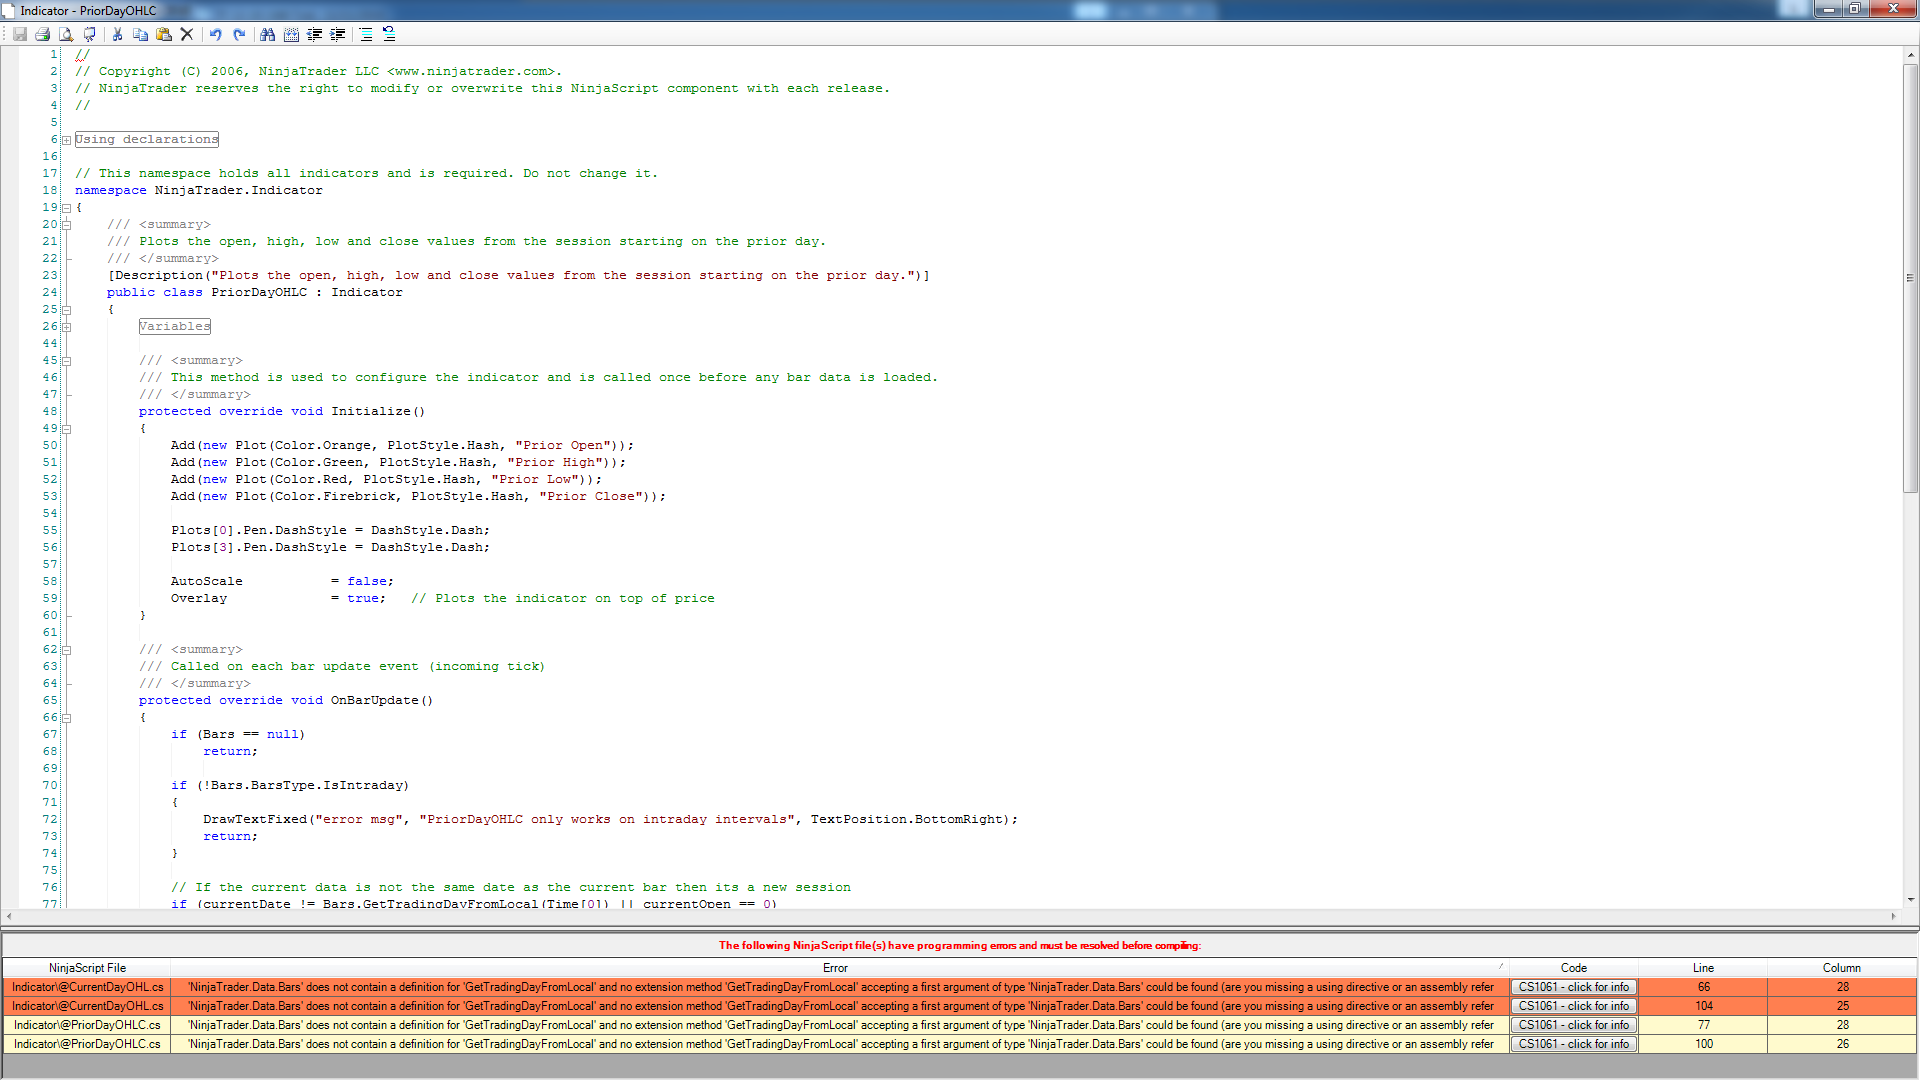Click the Undo arrow icon

coord(215,34)
